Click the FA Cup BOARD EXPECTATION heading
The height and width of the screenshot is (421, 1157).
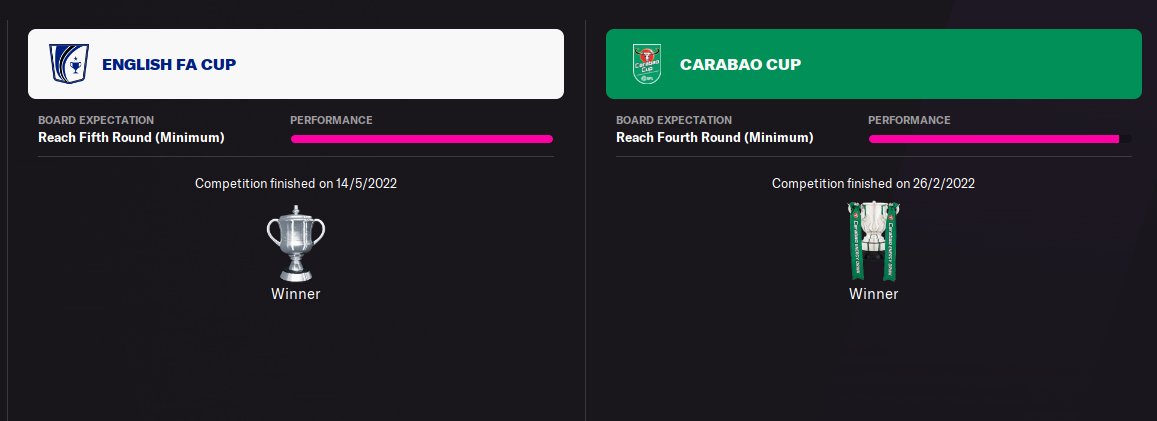click(96, 120)
